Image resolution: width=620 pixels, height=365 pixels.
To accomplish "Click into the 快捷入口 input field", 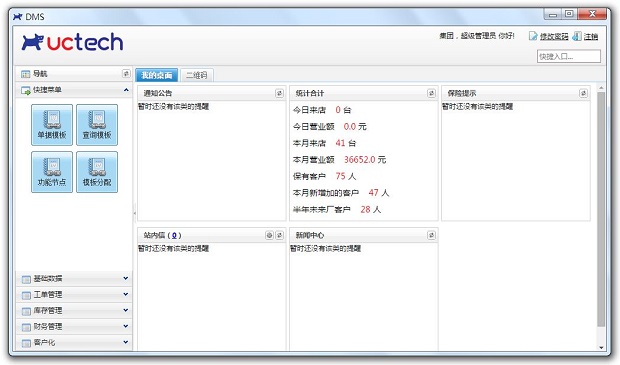I will click(x=569, y=57).
